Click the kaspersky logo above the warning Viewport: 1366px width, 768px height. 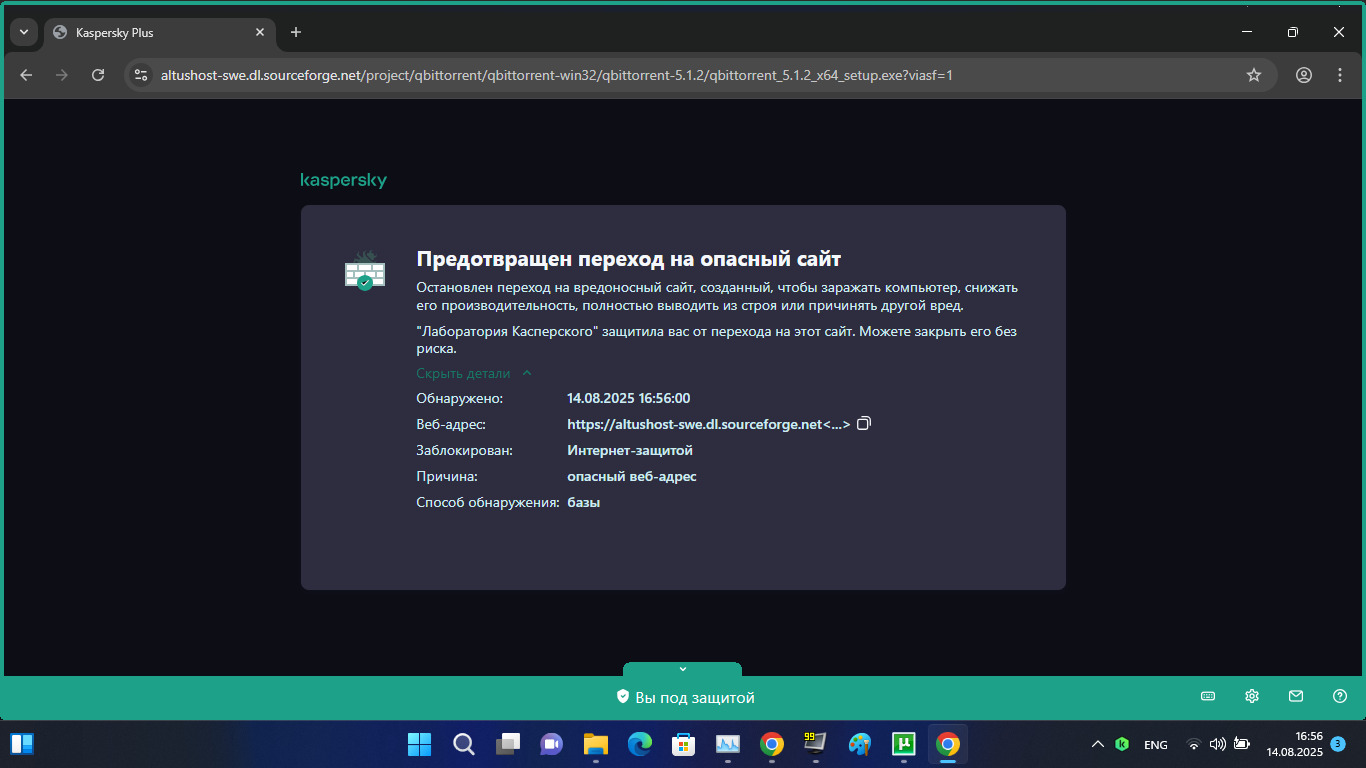[343, 180]
